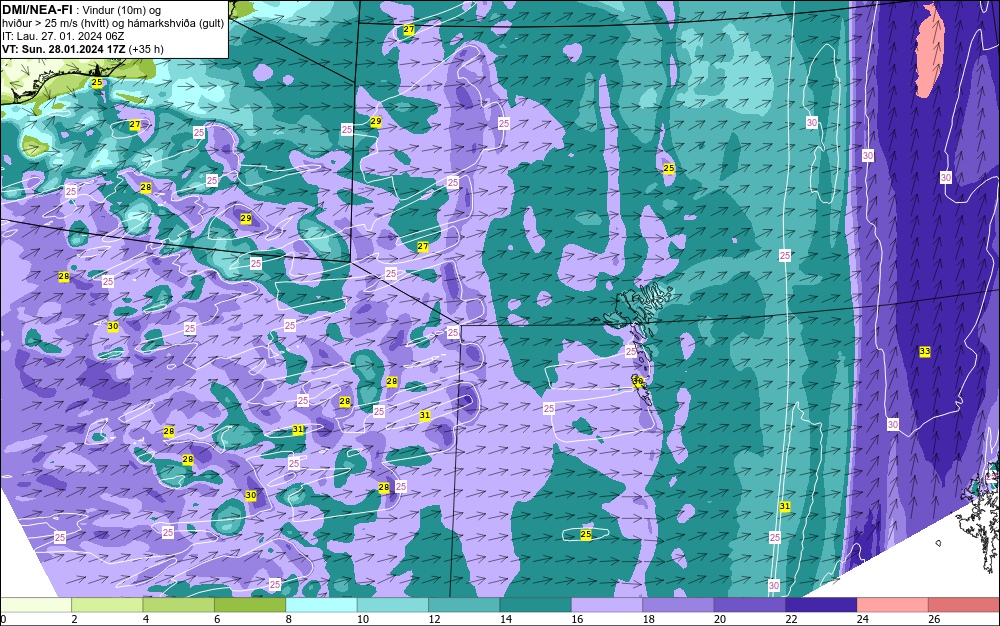Click the legend scale number 16
Screen dimensions: 1000x626
click(577, 619)
